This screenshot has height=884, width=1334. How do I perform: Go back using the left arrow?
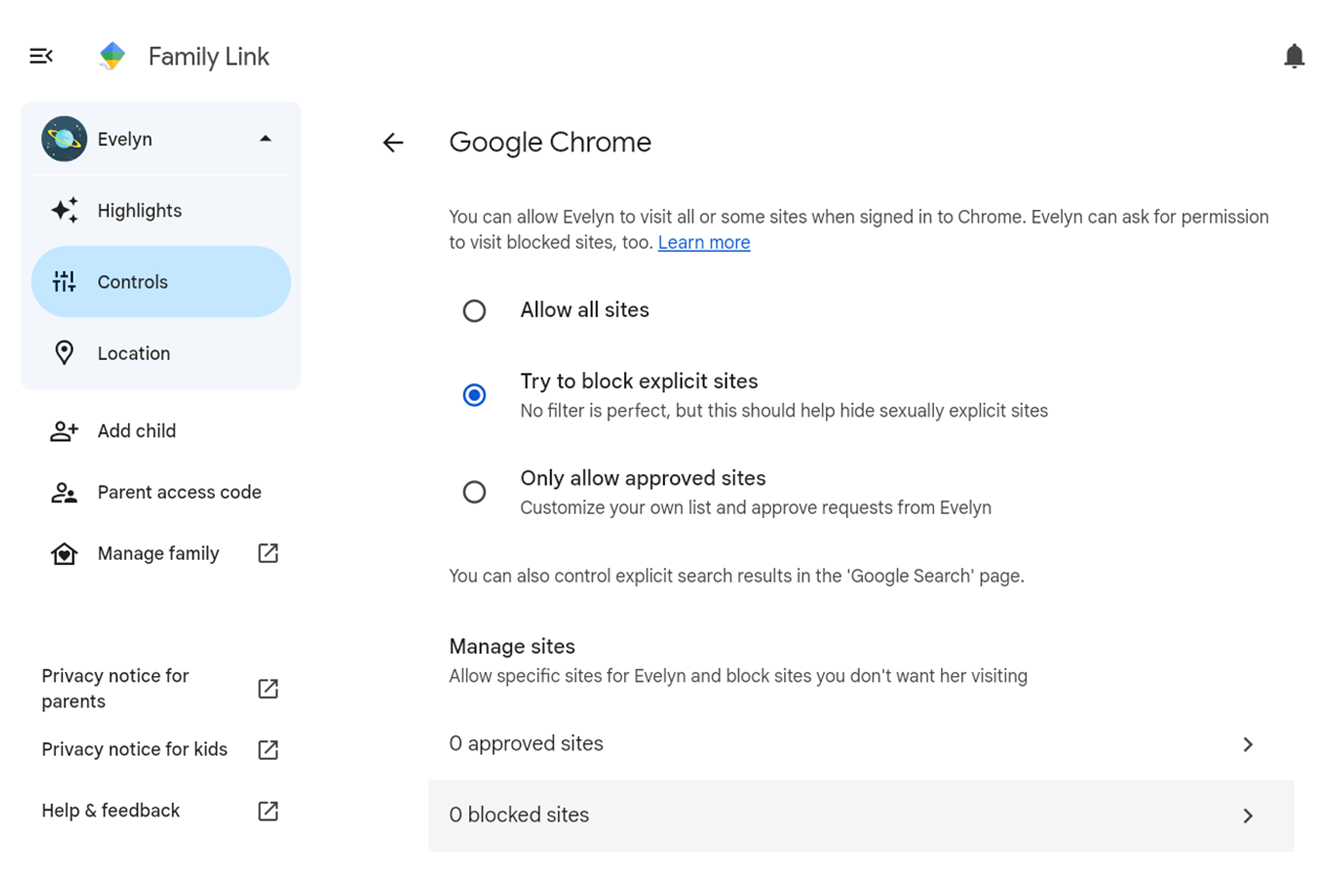pyautogui.click(x=393, y=143)
